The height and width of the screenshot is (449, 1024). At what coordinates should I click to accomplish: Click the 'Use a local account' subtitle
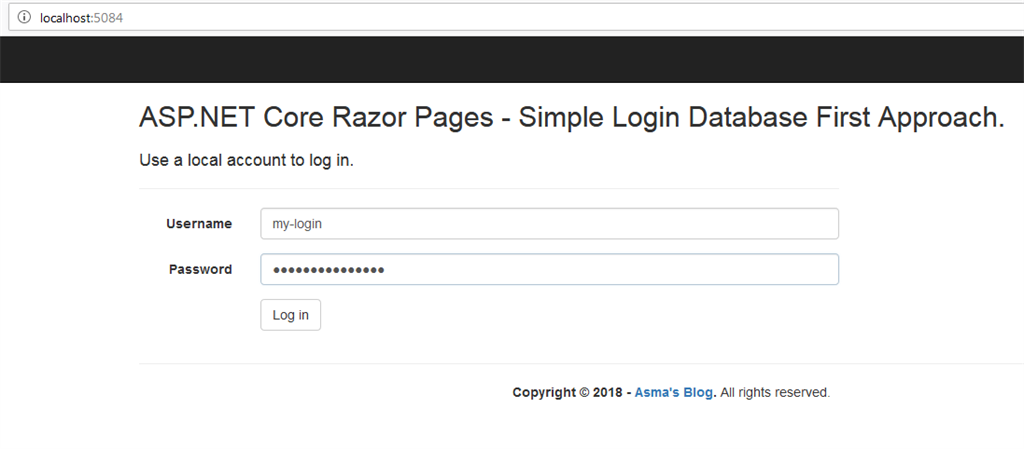pos(246,160)
